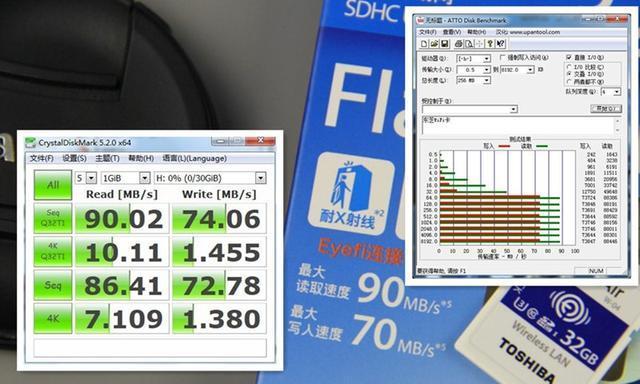Run the Seq Q32T1 test button
This screenshot has height=384, width=640.
click(x=53, y=218)
